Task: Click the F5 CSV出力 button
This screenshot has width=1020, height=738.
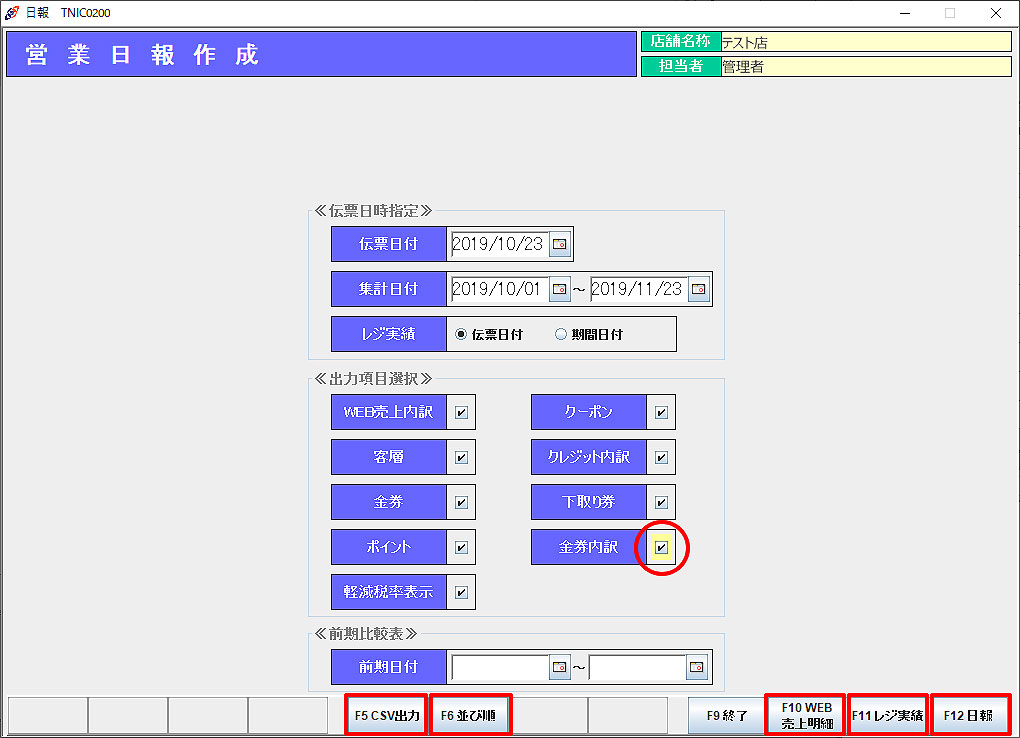Action: click(387, 715)
